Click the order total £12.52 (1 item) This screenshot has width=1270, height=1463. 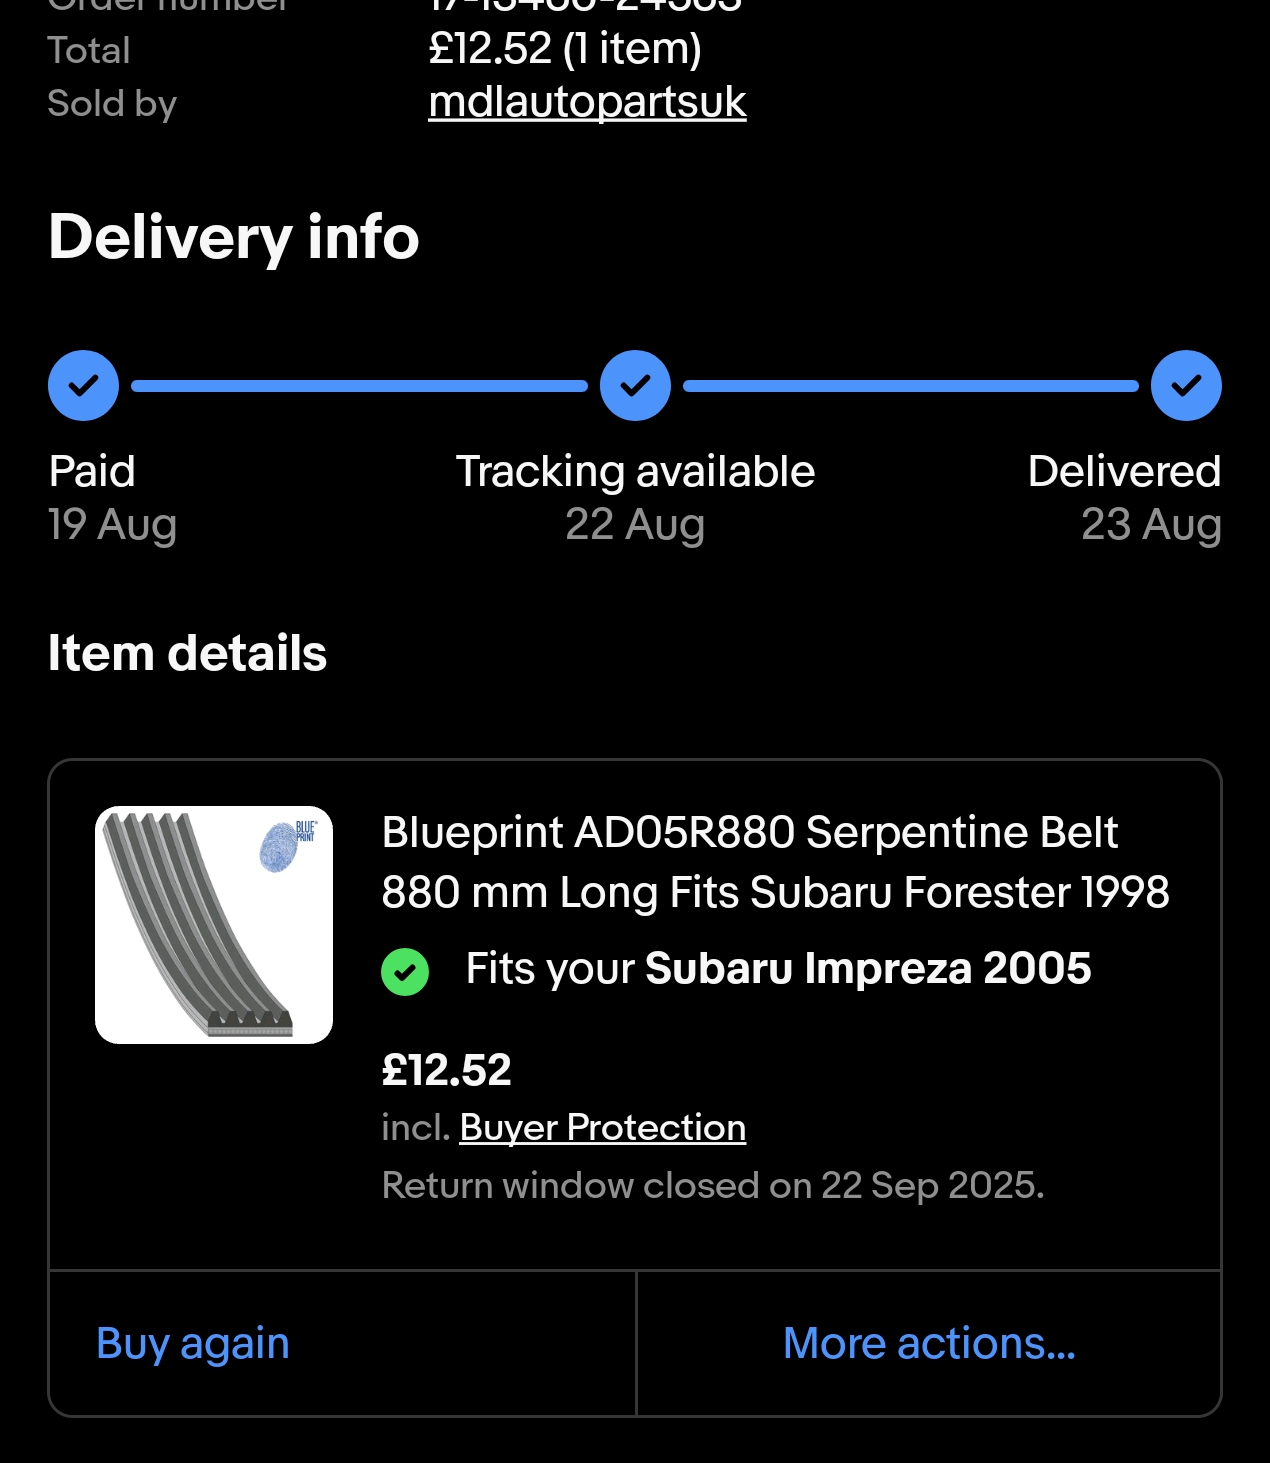(x=565, y=48)
